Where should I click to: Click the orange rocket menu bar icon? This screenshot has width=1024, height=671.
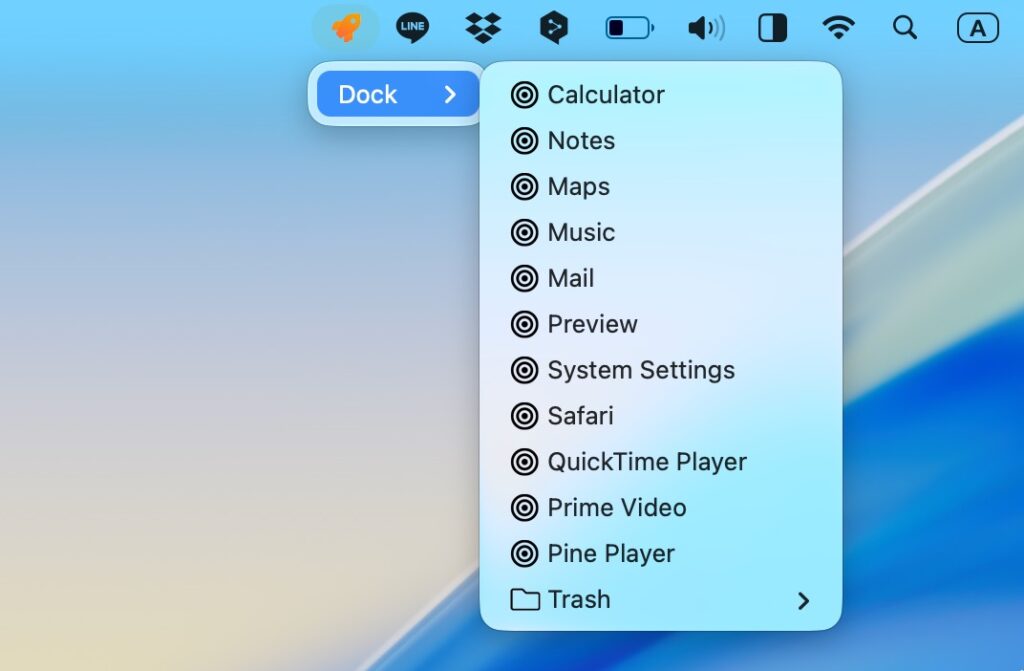point(346,28)
